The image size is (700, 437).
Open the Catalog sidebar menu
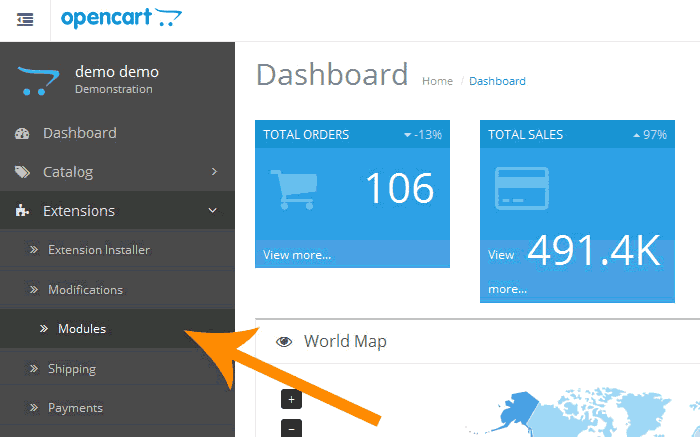click(x=117, y=172)
